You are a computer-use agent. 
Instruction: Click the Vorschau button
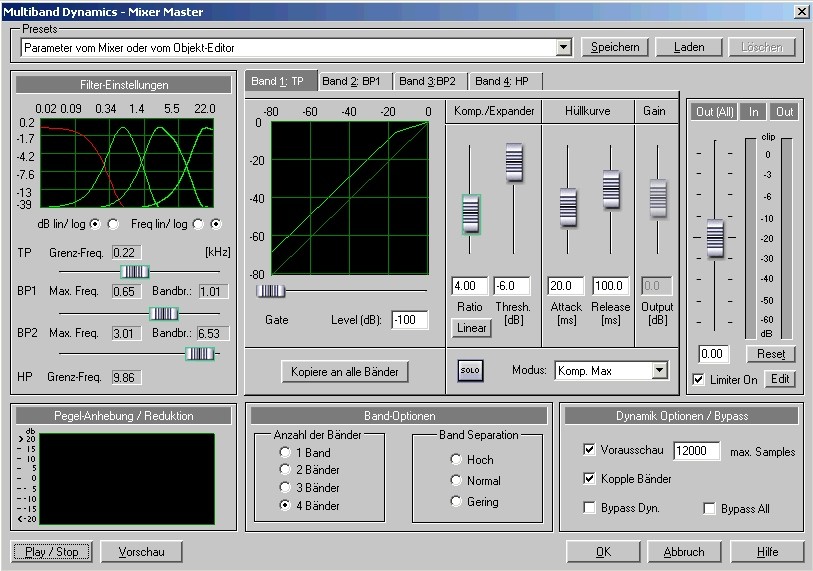point(142,552)
